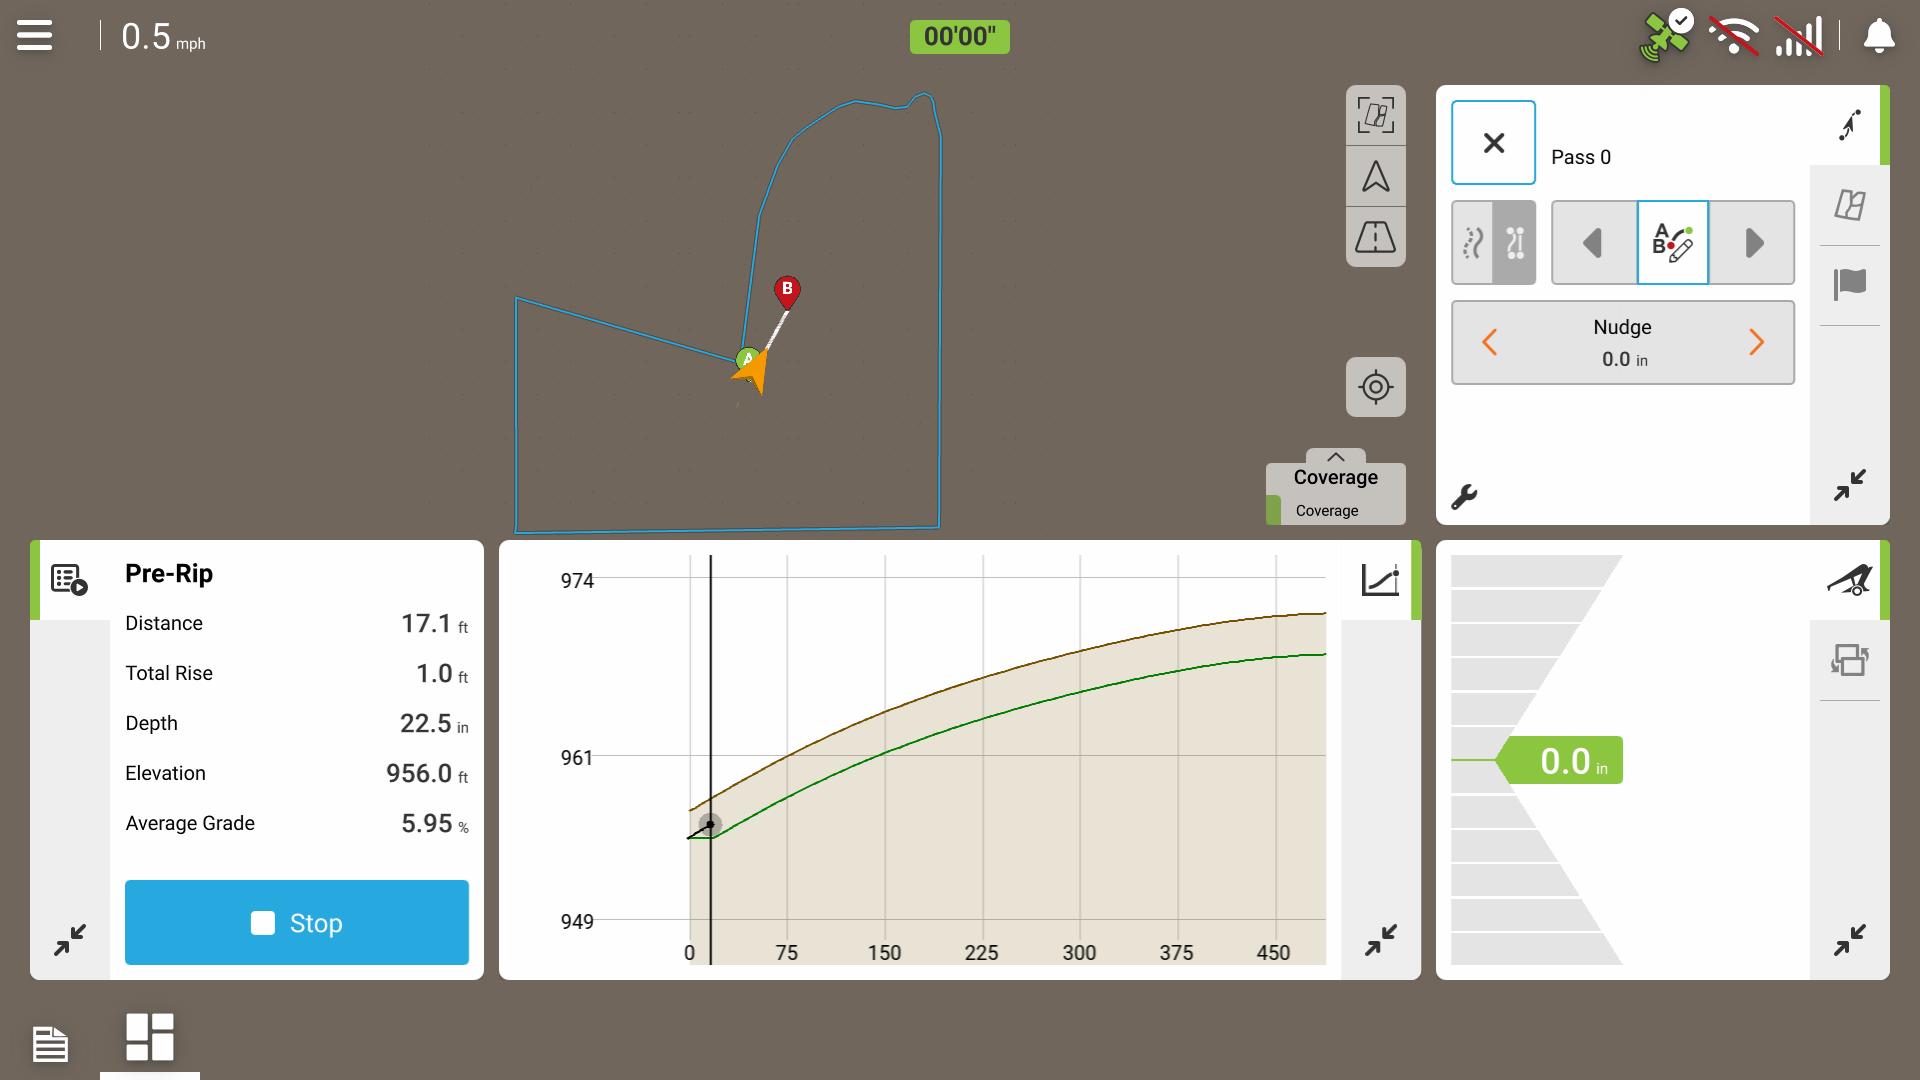
Task: Open the Wi-Fi disconnected status icon
Action: (x=1733, y=36)
